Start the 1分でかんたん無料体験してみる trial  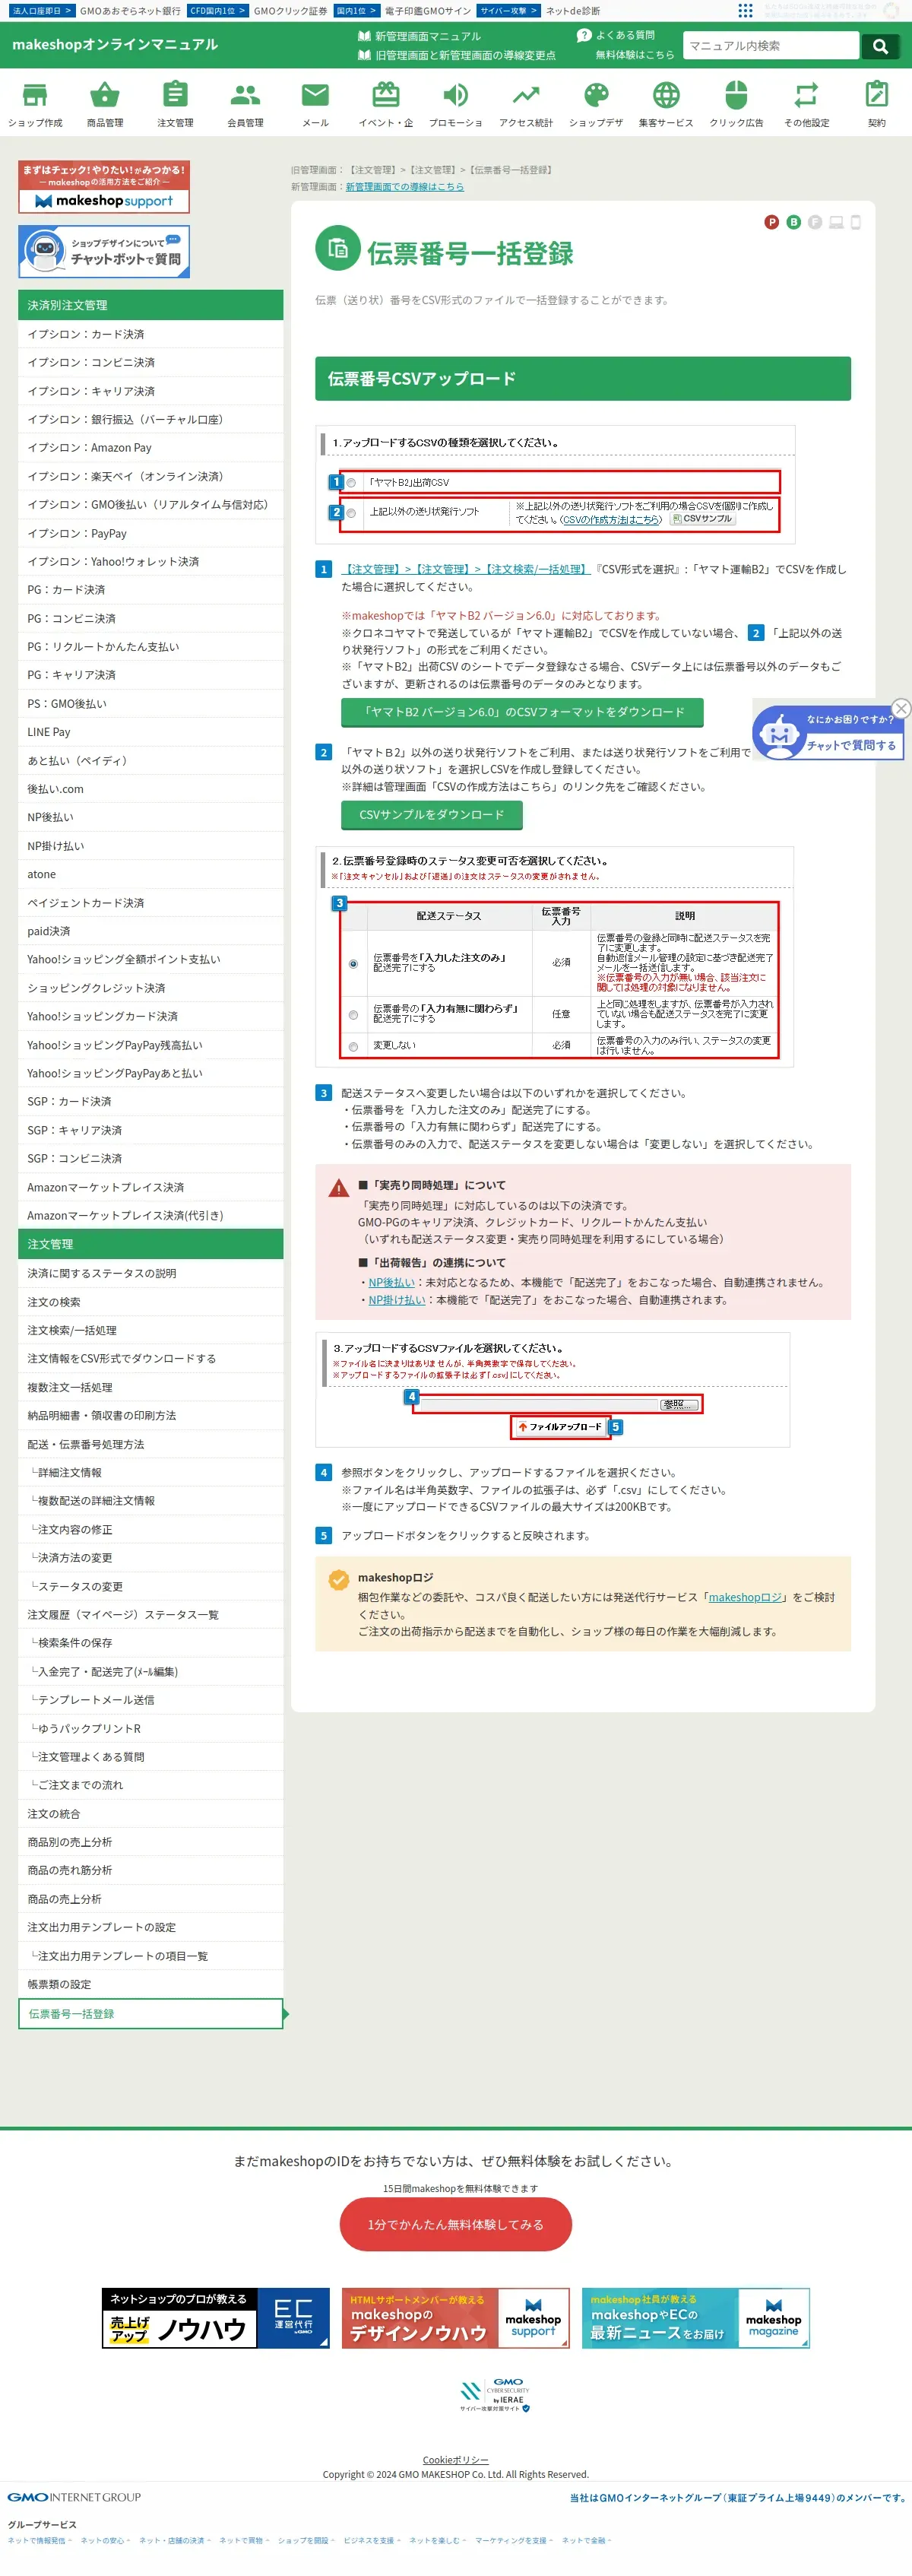point(455,2224)
